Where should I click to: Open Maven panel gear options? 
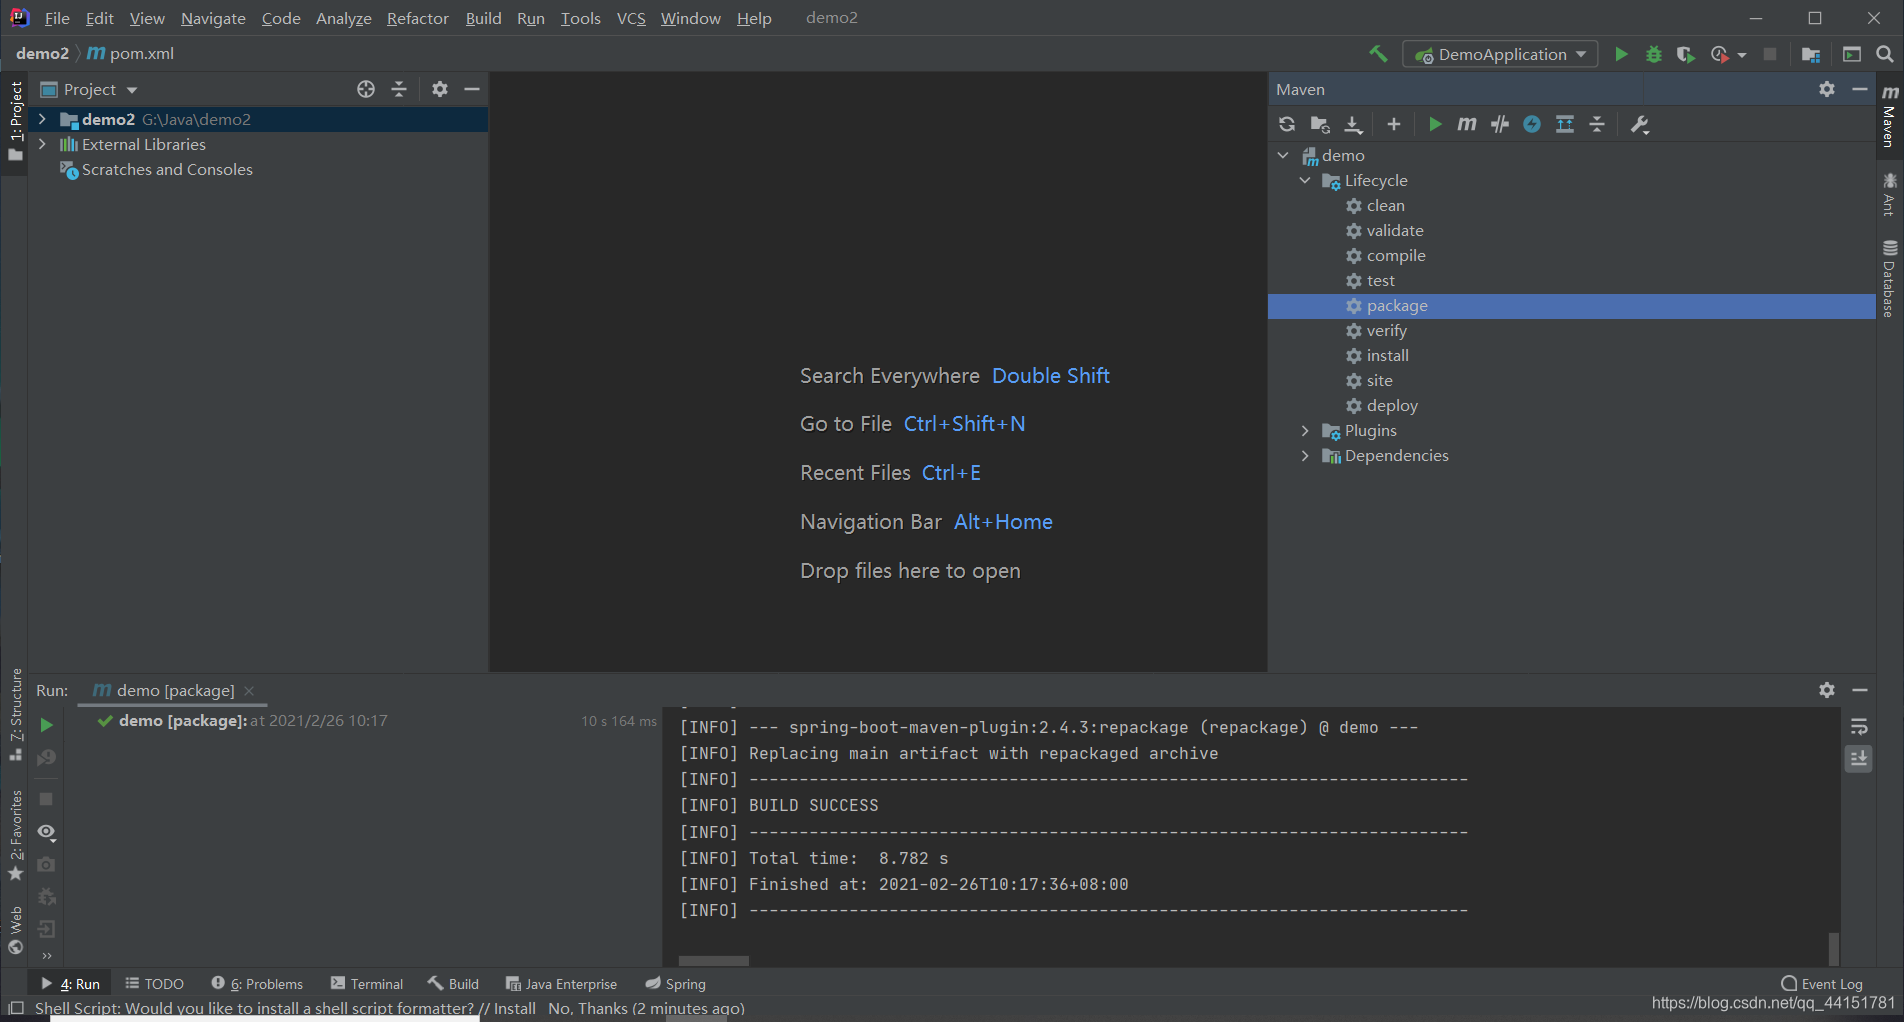[x=1827, y=89]
